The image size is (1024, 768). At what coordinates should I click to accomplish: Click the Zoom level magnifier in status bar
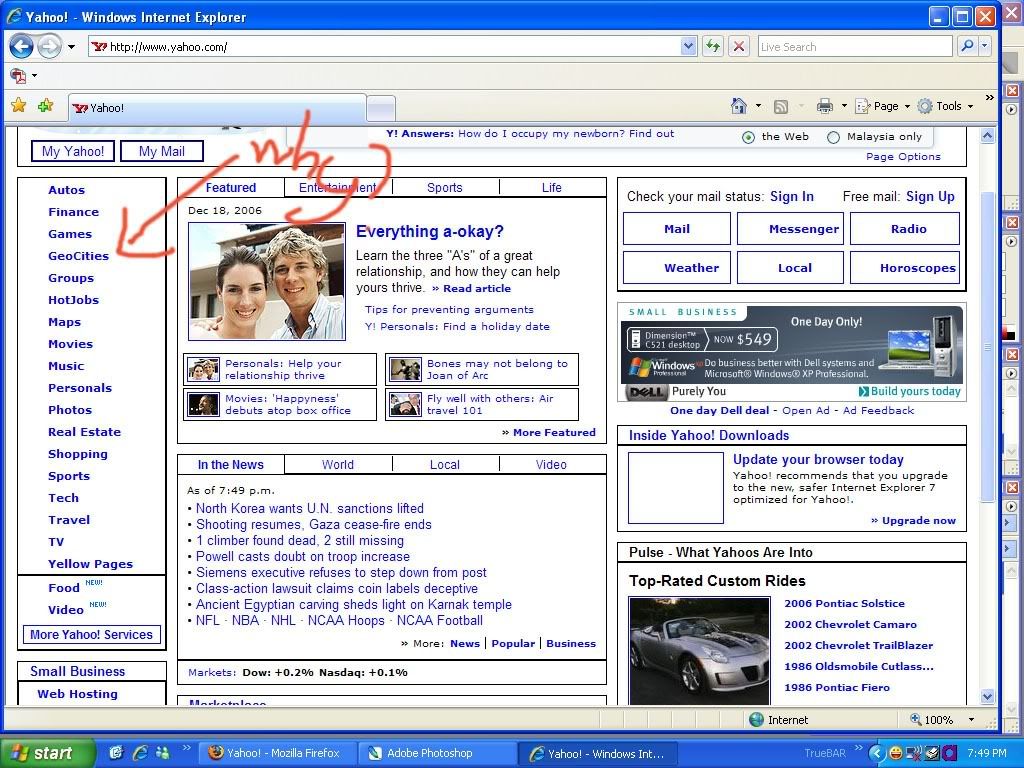pos(916,719)
